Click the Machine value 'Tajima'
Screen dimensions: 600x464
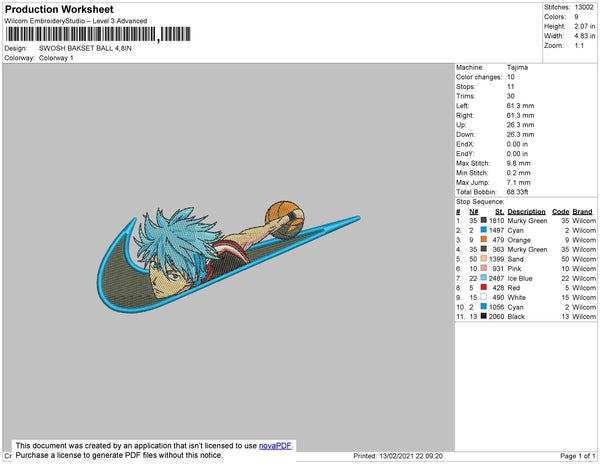click(x=517, y=67)
